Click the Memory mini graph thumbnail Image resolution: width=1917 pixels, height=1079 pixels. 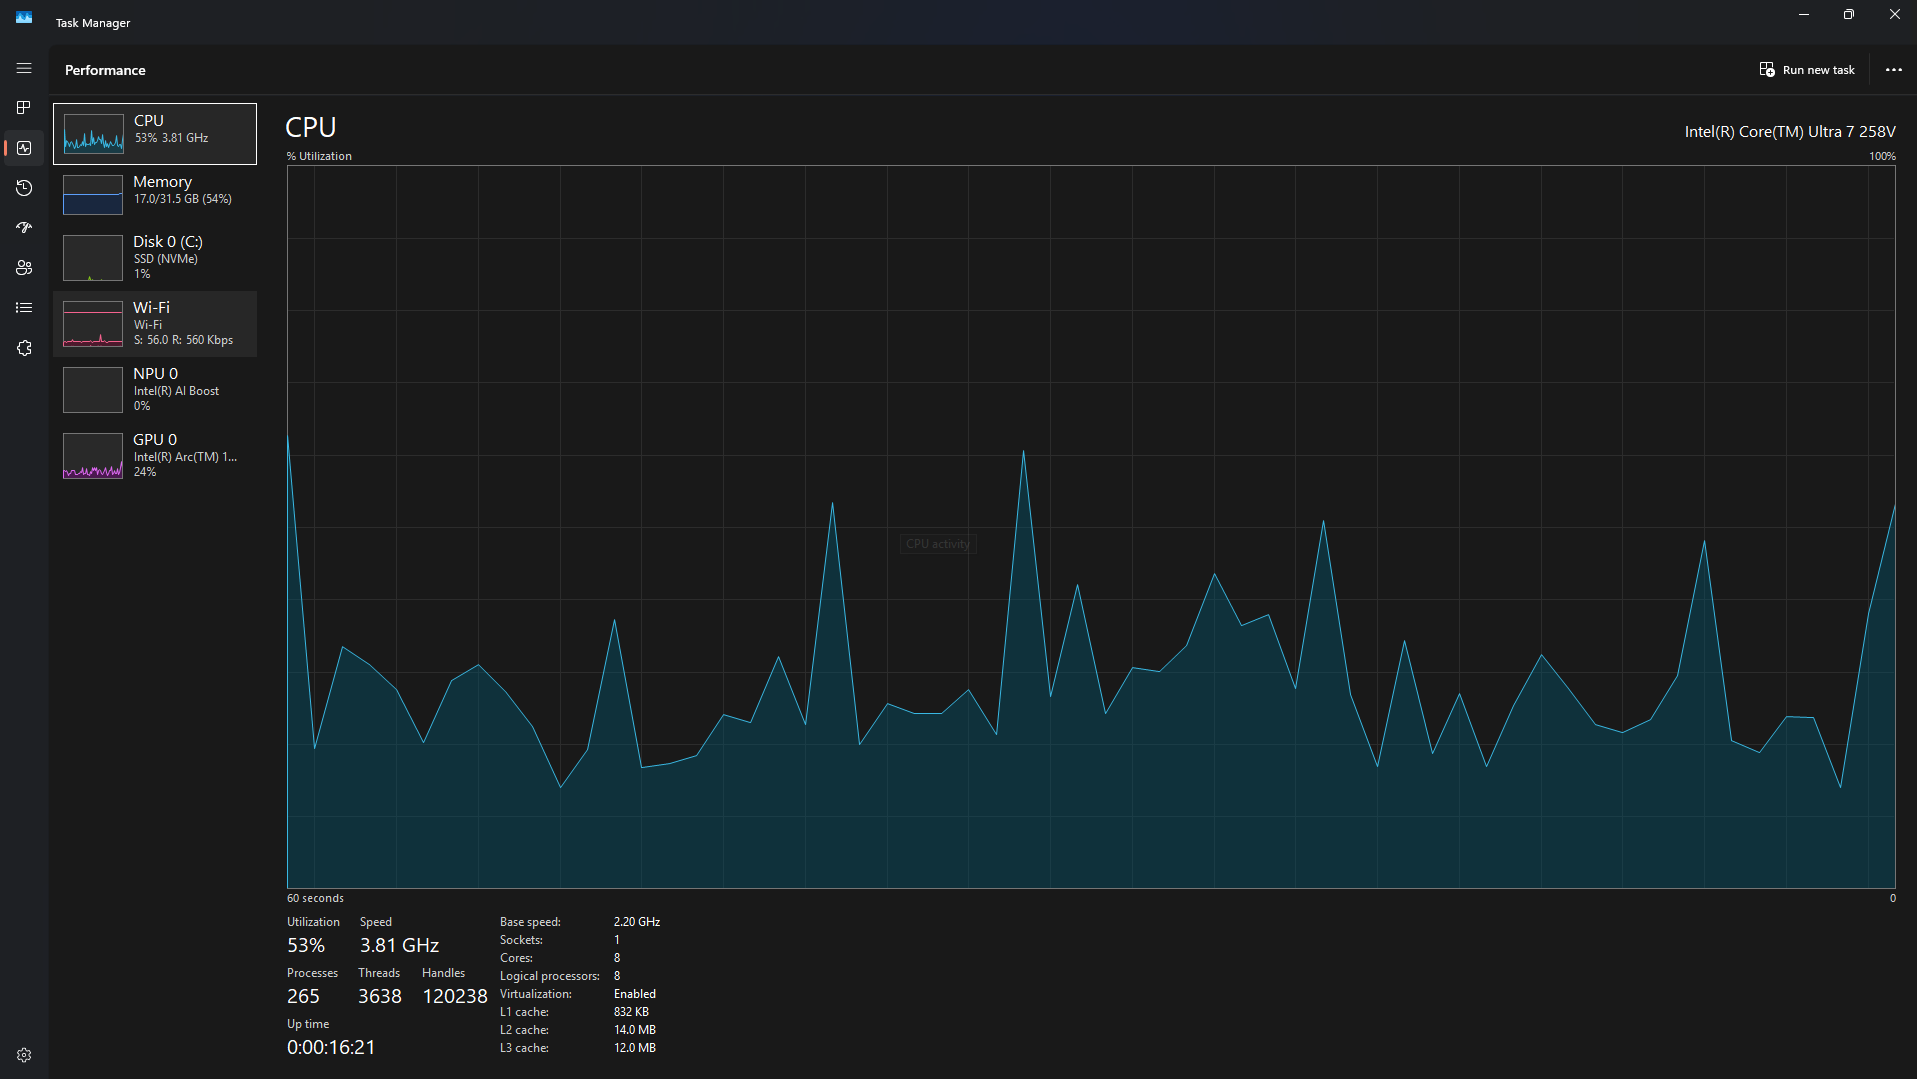click(93, 194)
